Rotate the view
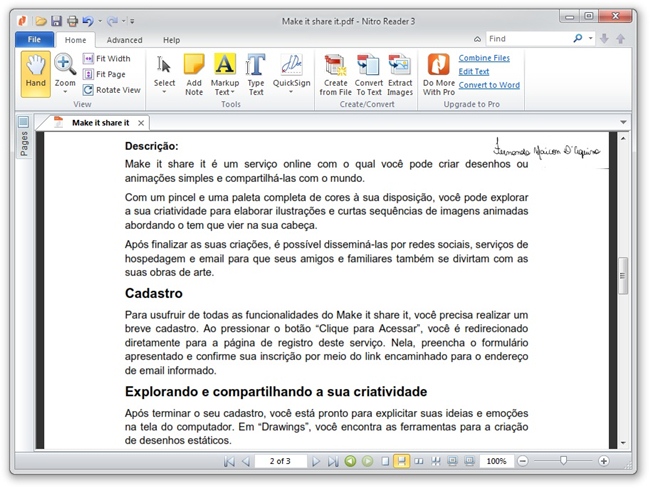This screenshot has width=650, height=488. click(x=112, y=90)
